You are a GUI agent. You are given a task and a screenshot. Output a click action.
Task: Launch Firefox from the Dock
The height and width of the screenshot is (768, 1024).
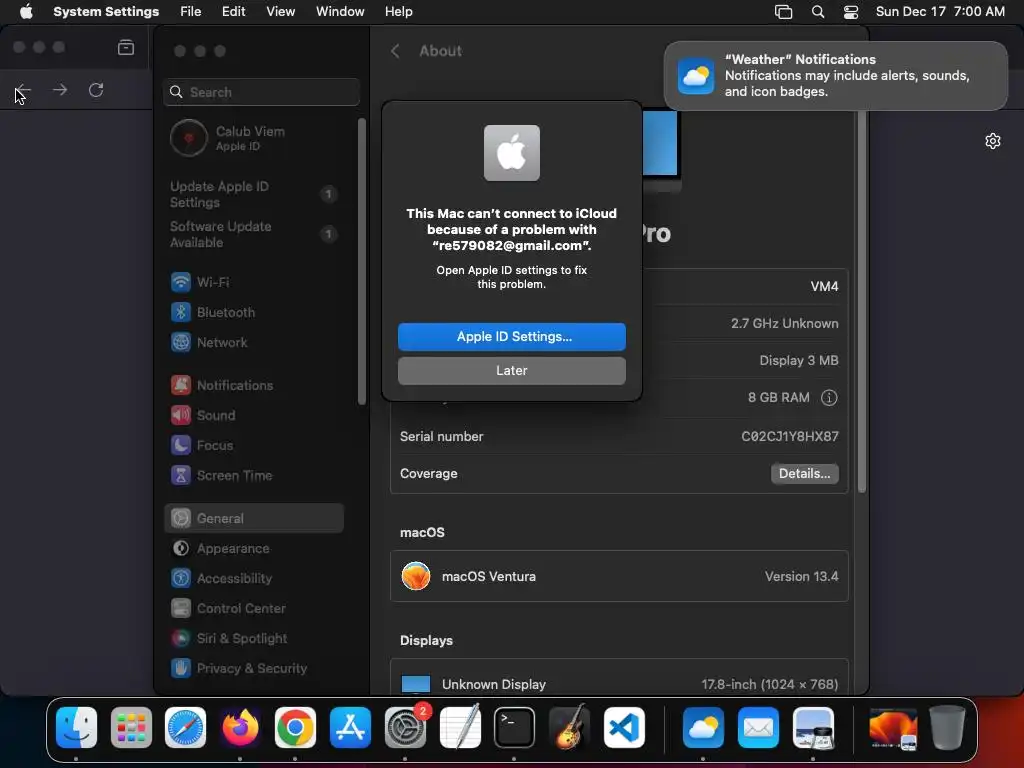tap(240, 727)
